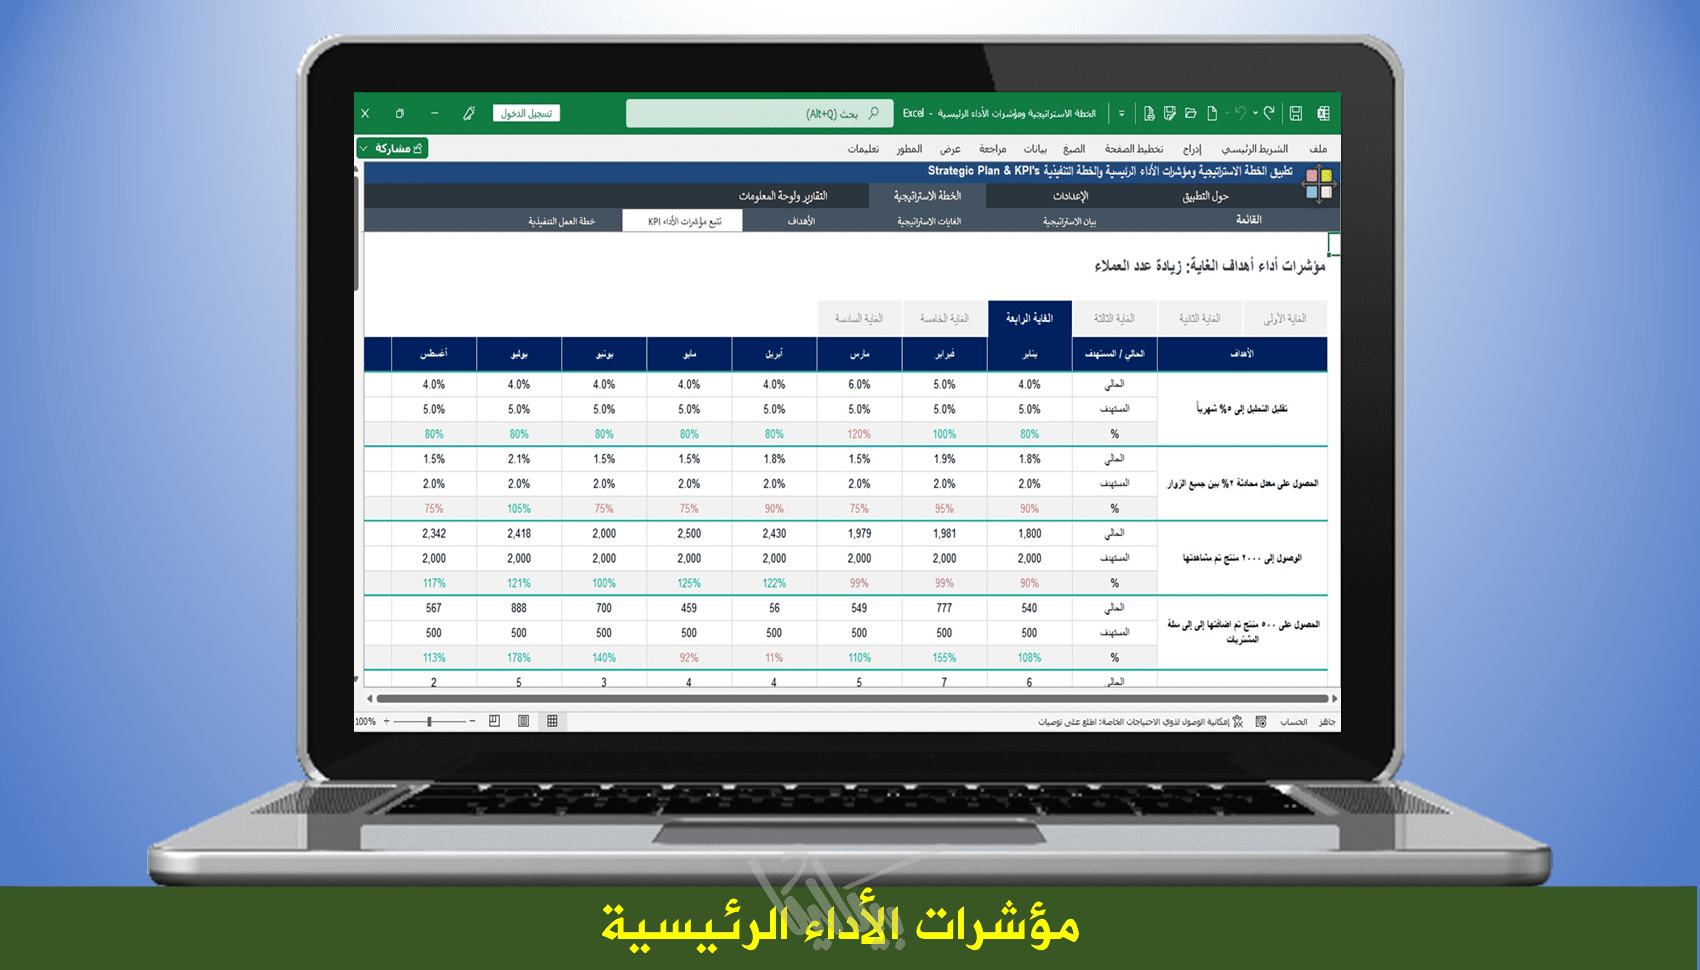Image resolution: width=1700 pixels, height=970 pixels.
Task: Click the 100% zoom level indicator
Action: click(x=365, y=721)
